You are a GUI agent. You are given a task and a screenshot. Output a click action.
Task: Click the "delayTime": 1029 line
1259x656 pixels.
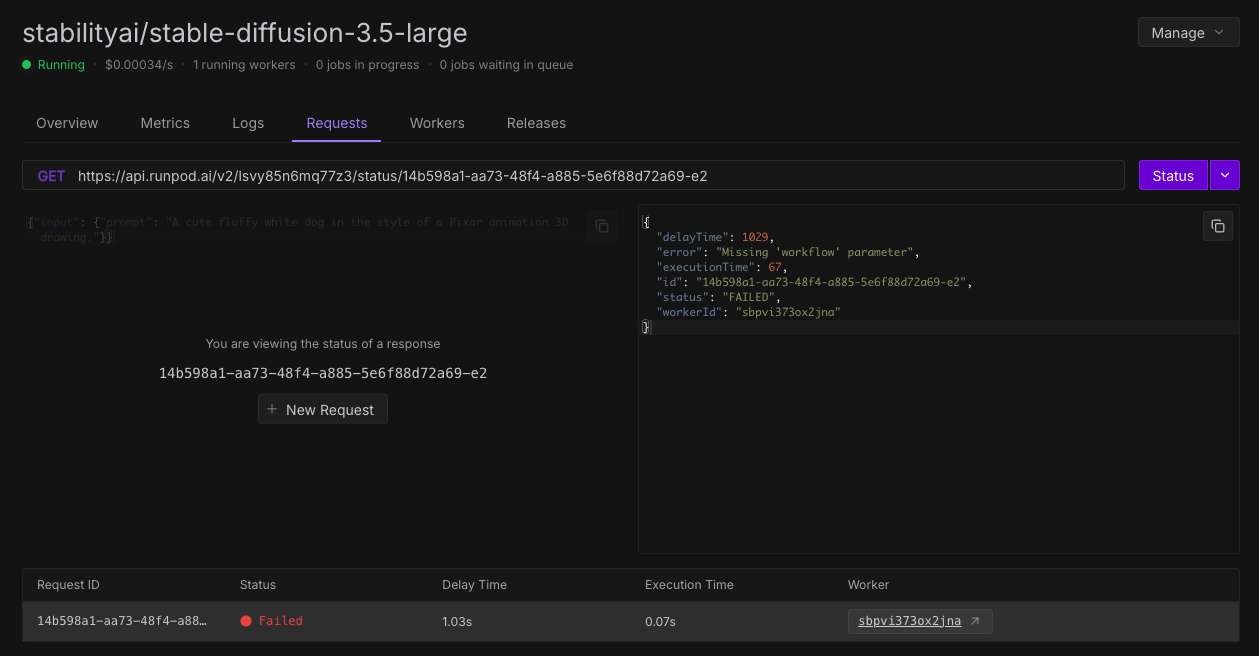(715, 237)
